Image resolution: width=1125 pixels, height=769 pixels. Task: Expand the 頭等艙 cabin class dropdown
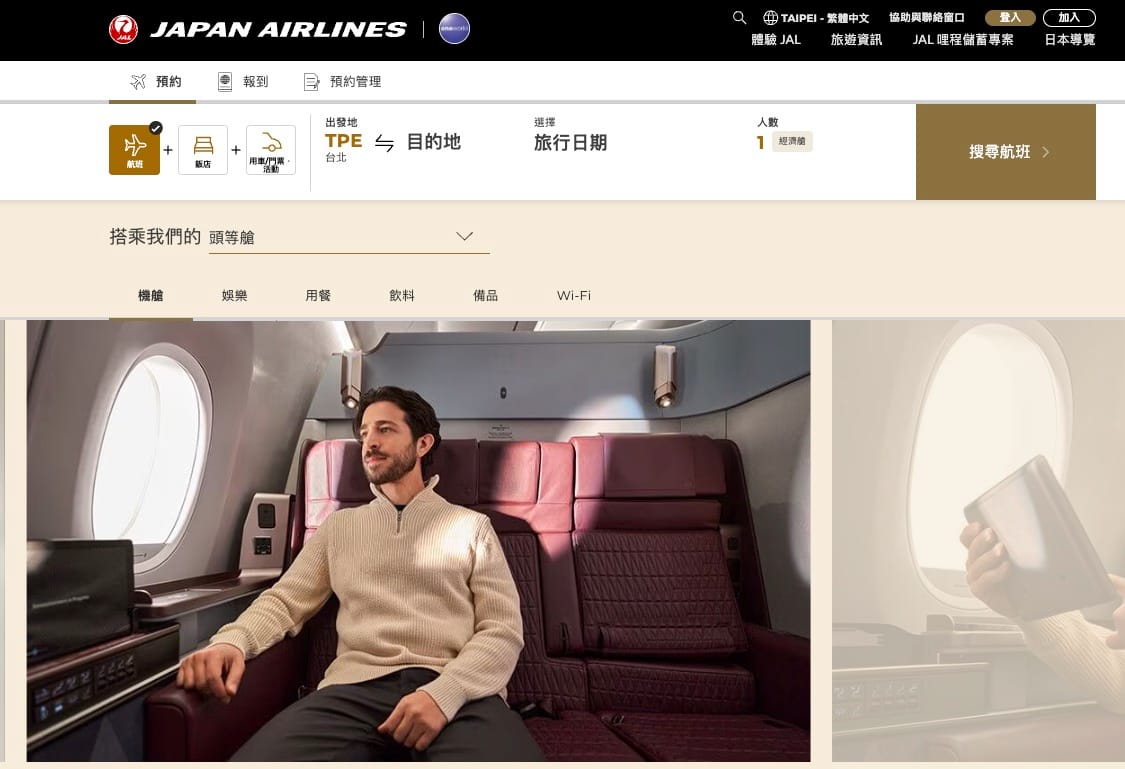(349, 237)
